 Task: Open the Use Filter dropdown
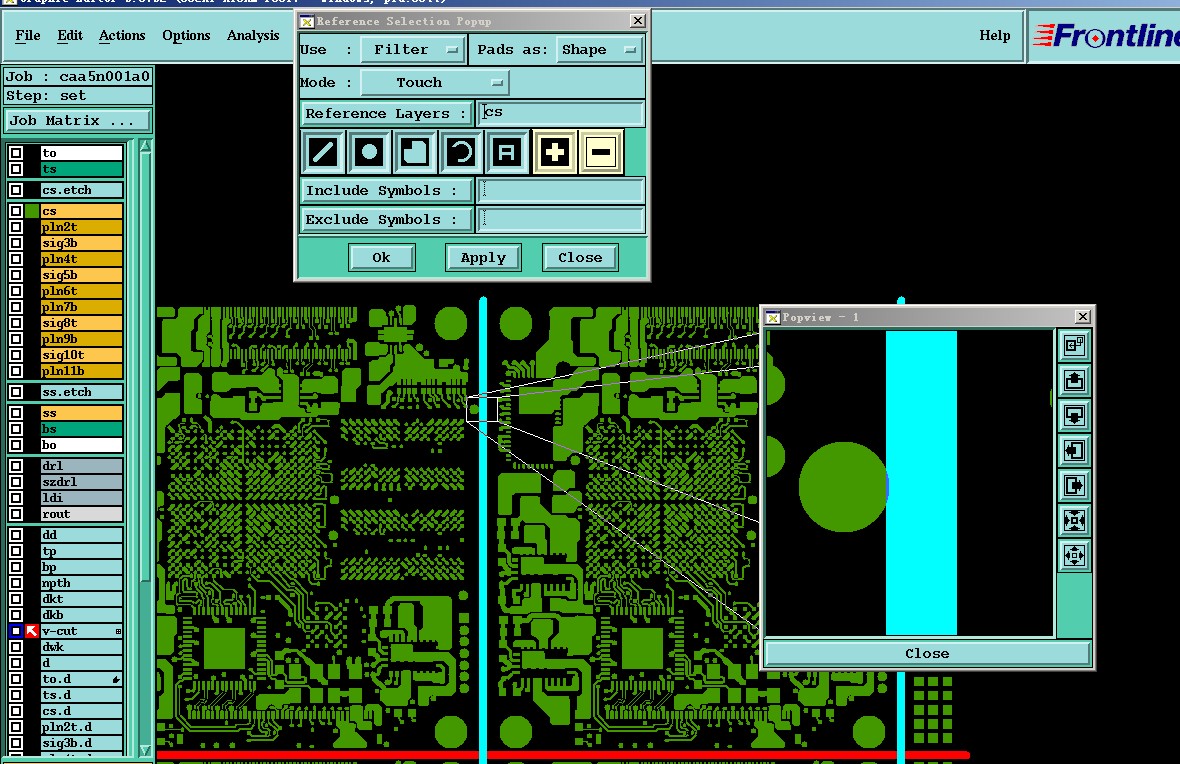tap(413, 50)
